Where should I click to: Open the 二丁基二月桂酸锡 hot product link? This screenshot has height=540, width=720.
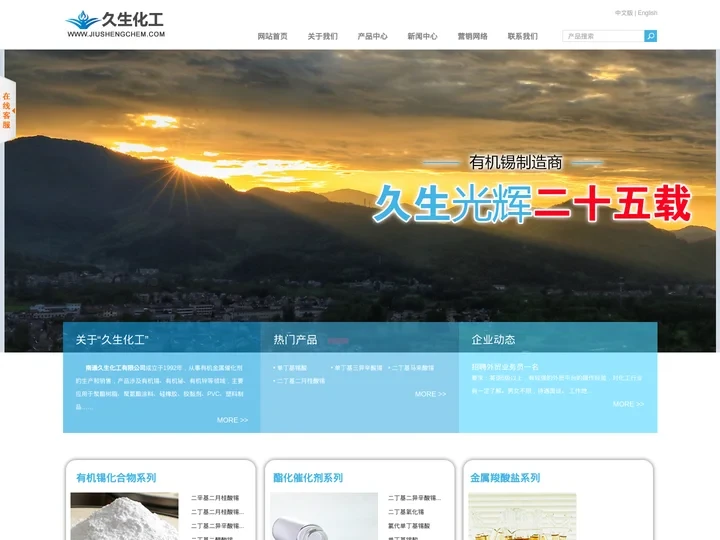[x=301, y=381]
